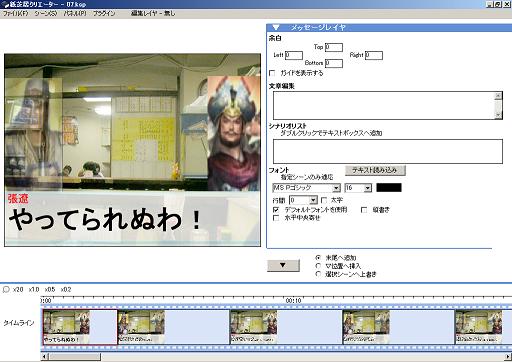Viewport: 512px width, 362px height.
Task: Select the first timeline scene やってられぬわ!
Action: pyautogui.click(x=80, y=327)
